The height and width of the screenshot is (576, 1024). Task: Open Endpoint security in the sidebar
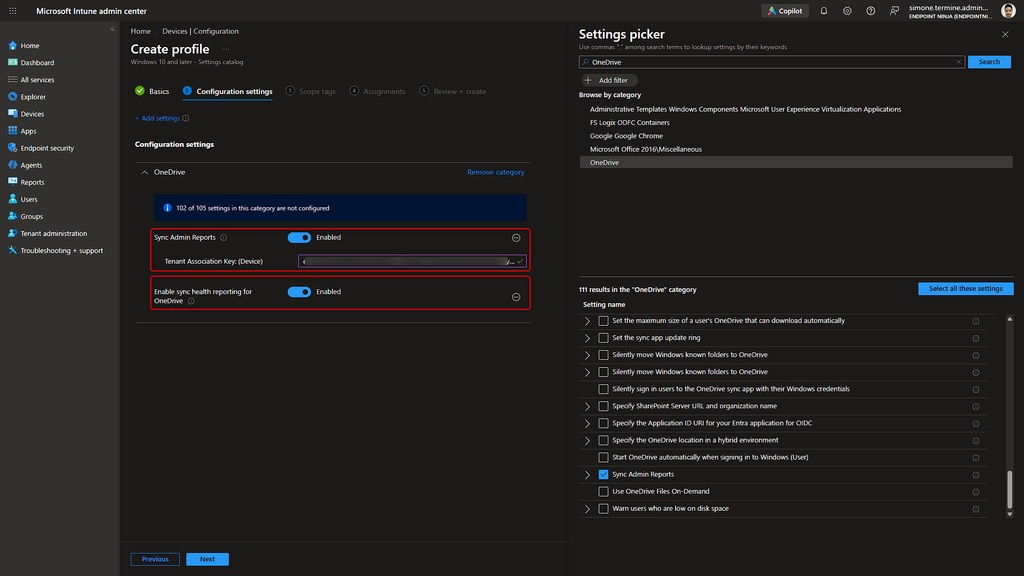click(47, 148)
